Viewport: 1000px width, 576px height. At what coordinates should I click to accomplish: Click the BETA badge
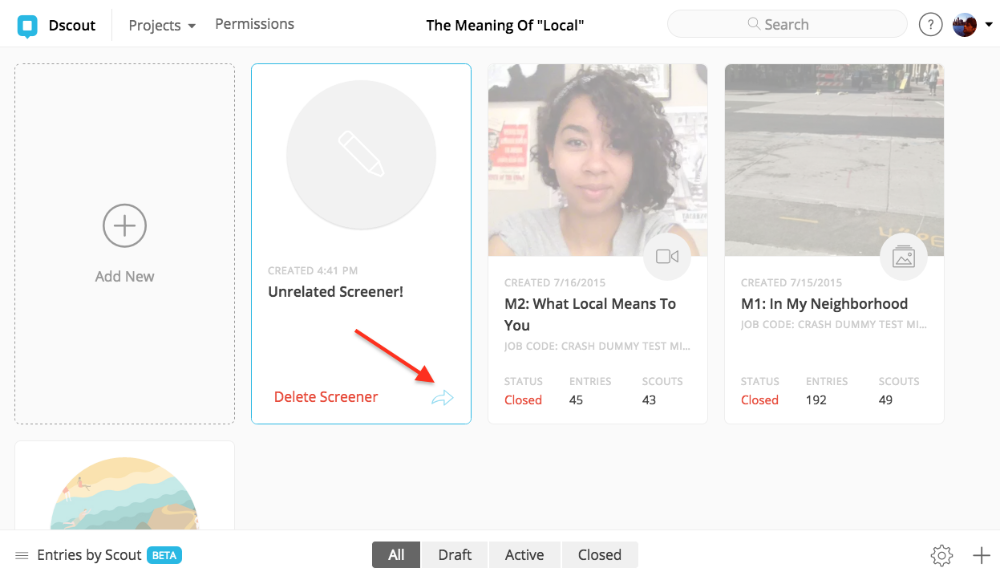(165, 555)
